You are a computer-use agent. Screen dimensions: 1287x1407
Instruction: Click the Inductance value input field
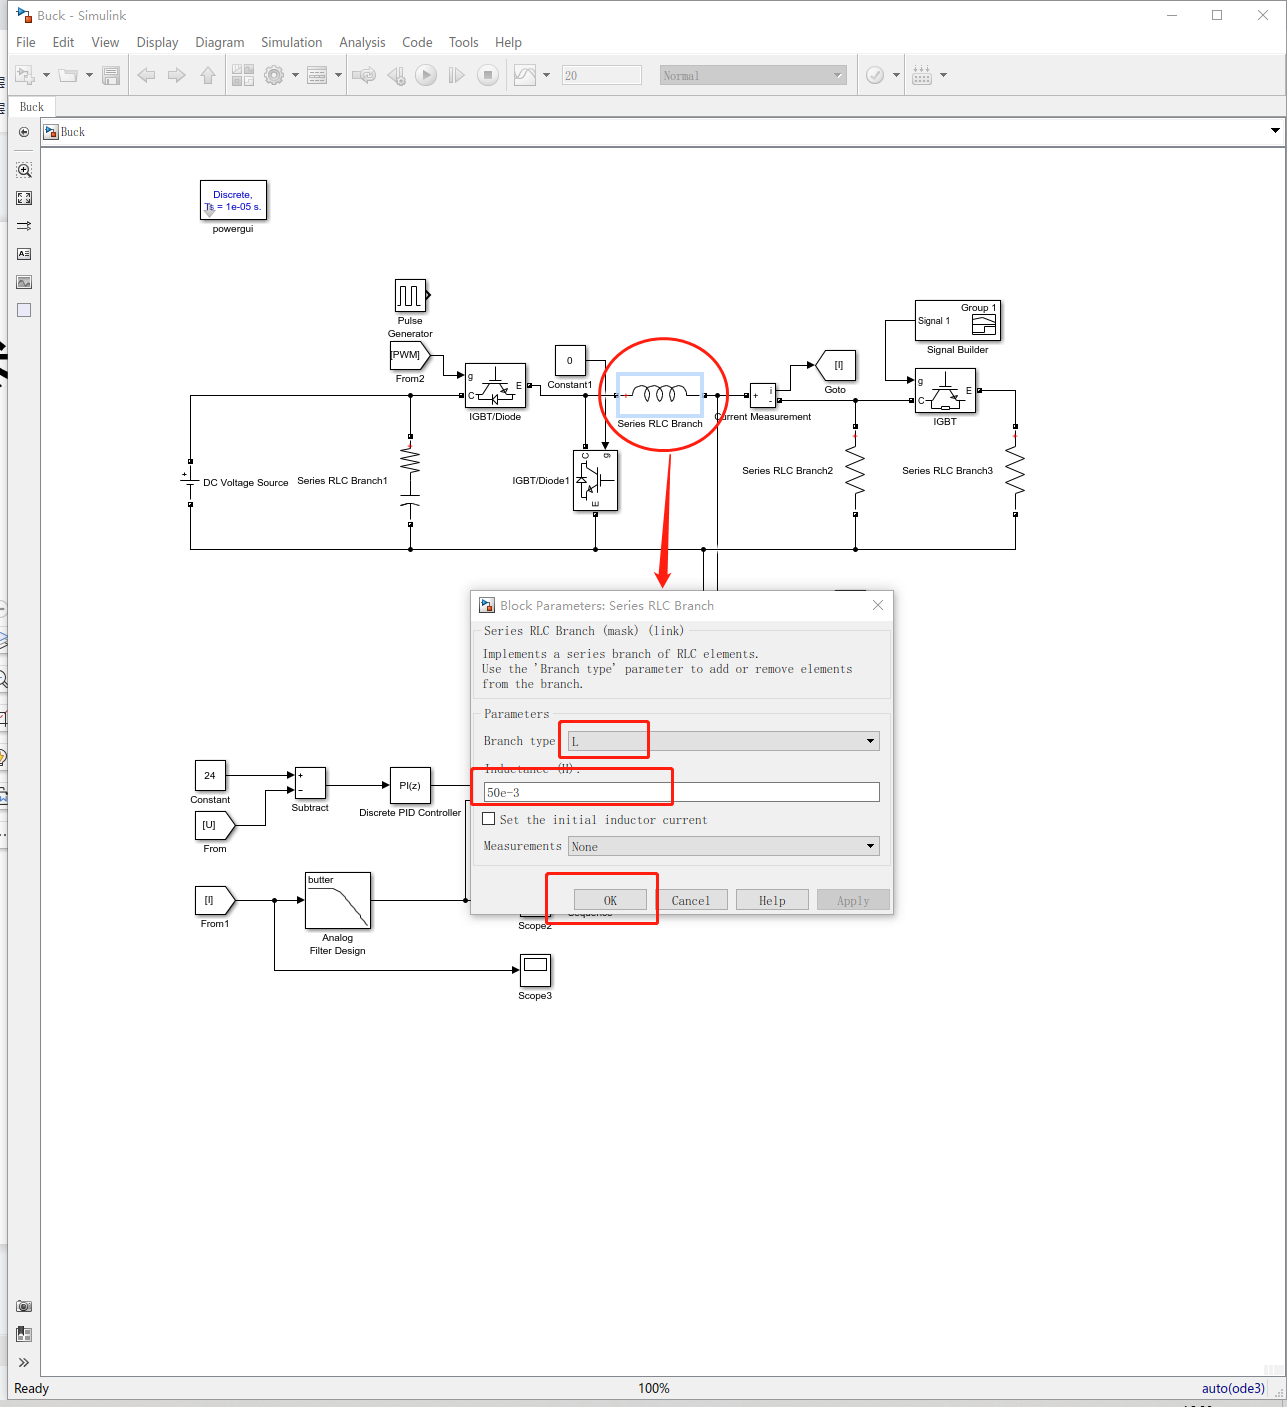click(681, 792)
